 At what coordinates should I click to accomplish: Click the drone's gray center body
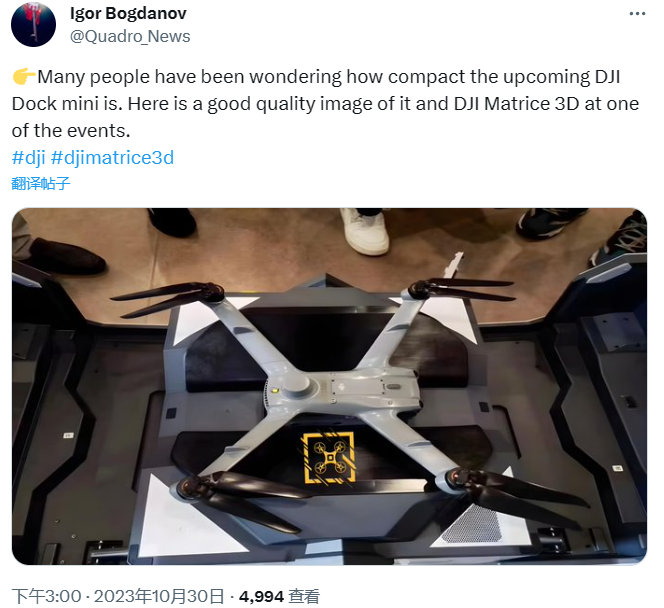pos(341,389)
